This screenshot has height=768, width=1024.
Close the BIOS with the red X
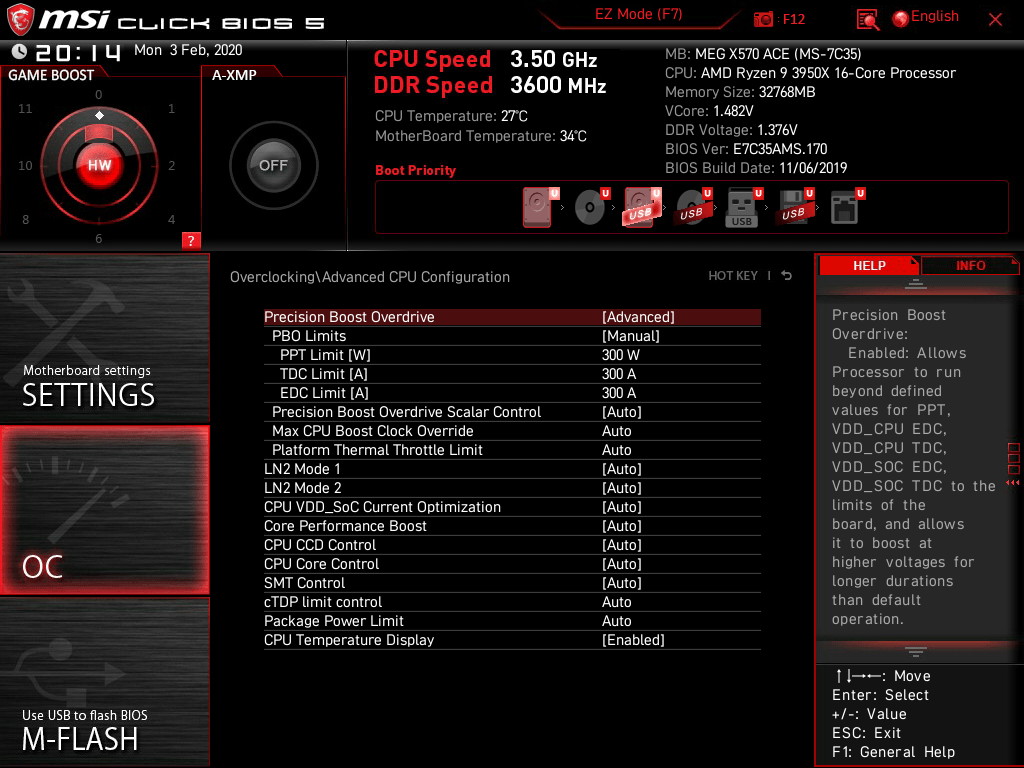click(x=995, y=20)
